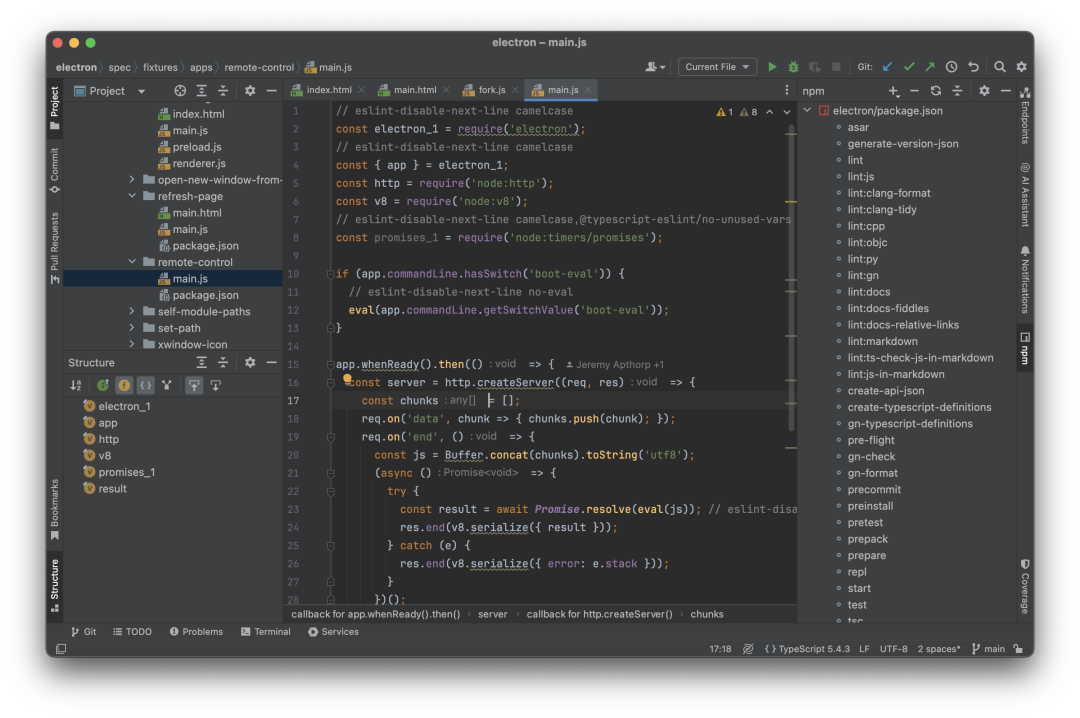1080x718 pixels.
Task: Change the UTF-8 file encoding widget
Action: pyautogui.click(x=893, y=649)
